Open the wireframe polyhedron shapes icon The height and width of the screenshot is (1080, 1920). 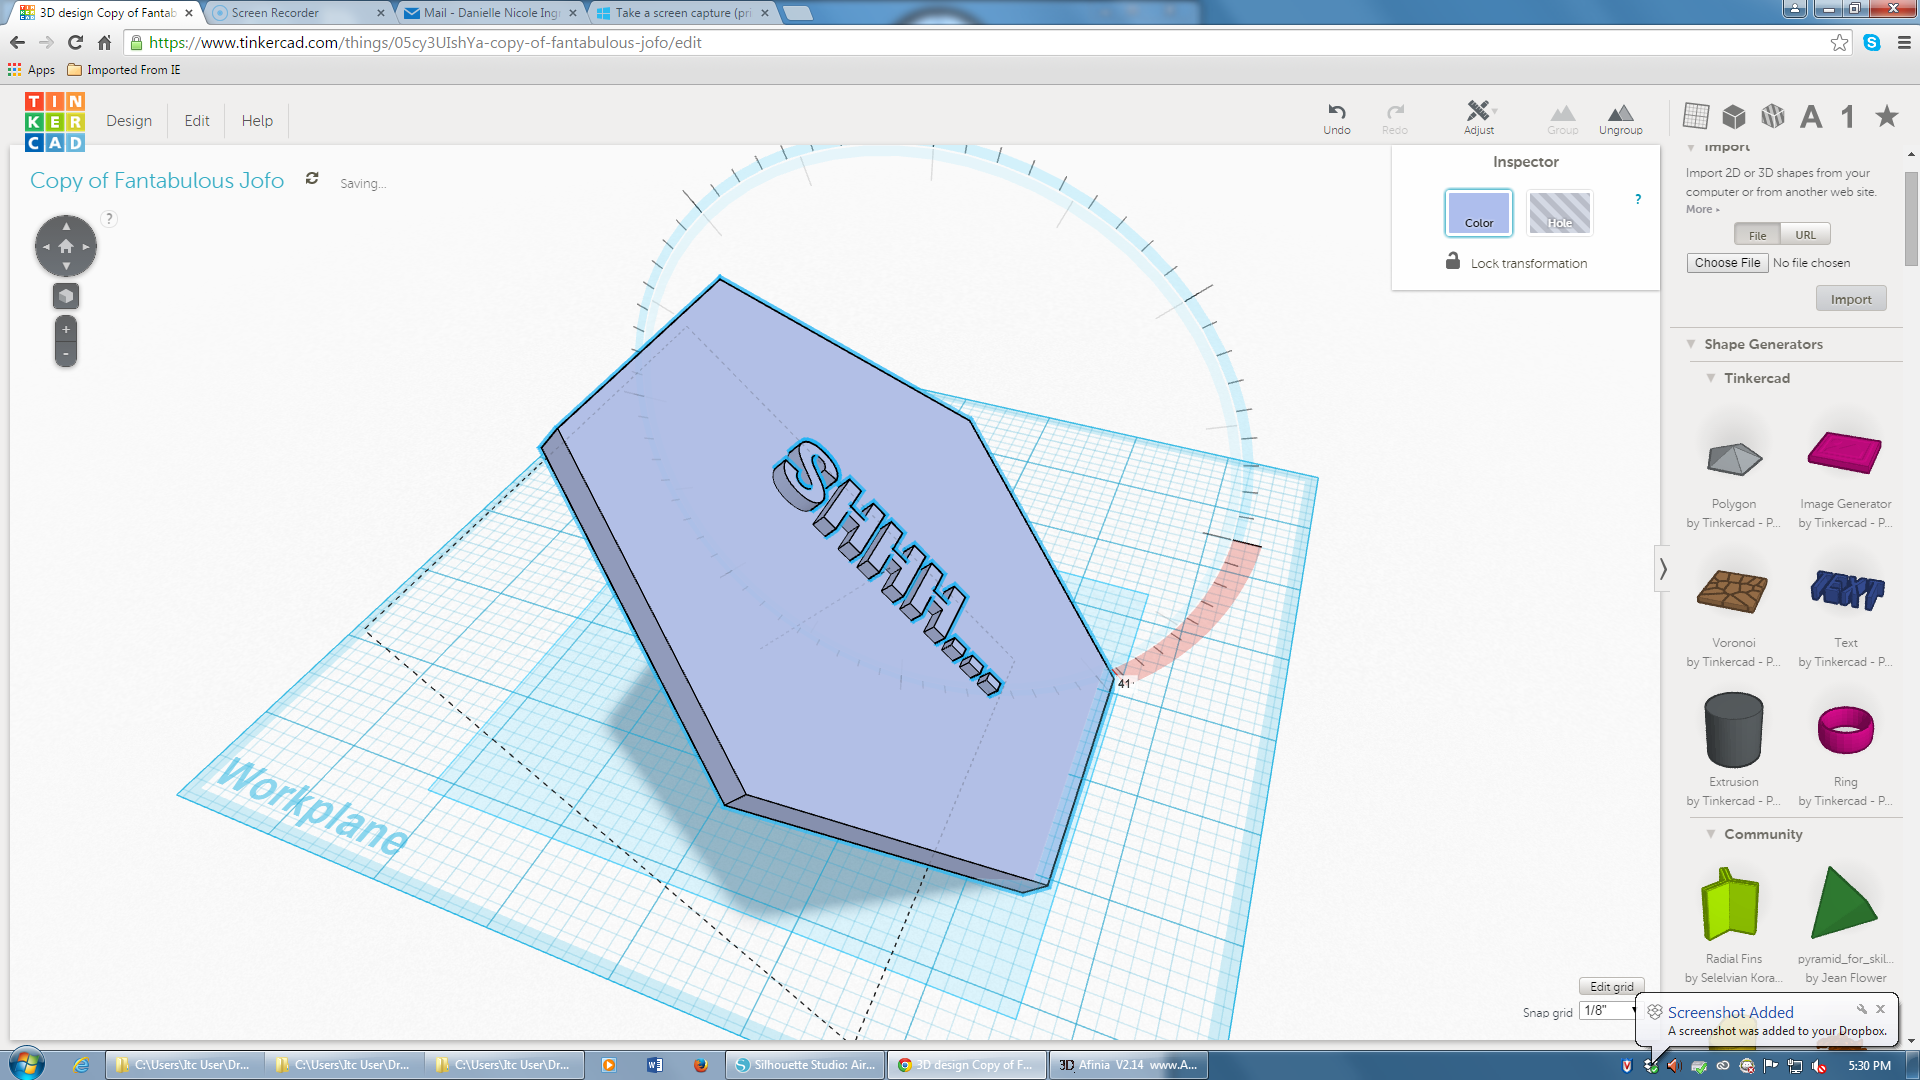pos(1773,116)
